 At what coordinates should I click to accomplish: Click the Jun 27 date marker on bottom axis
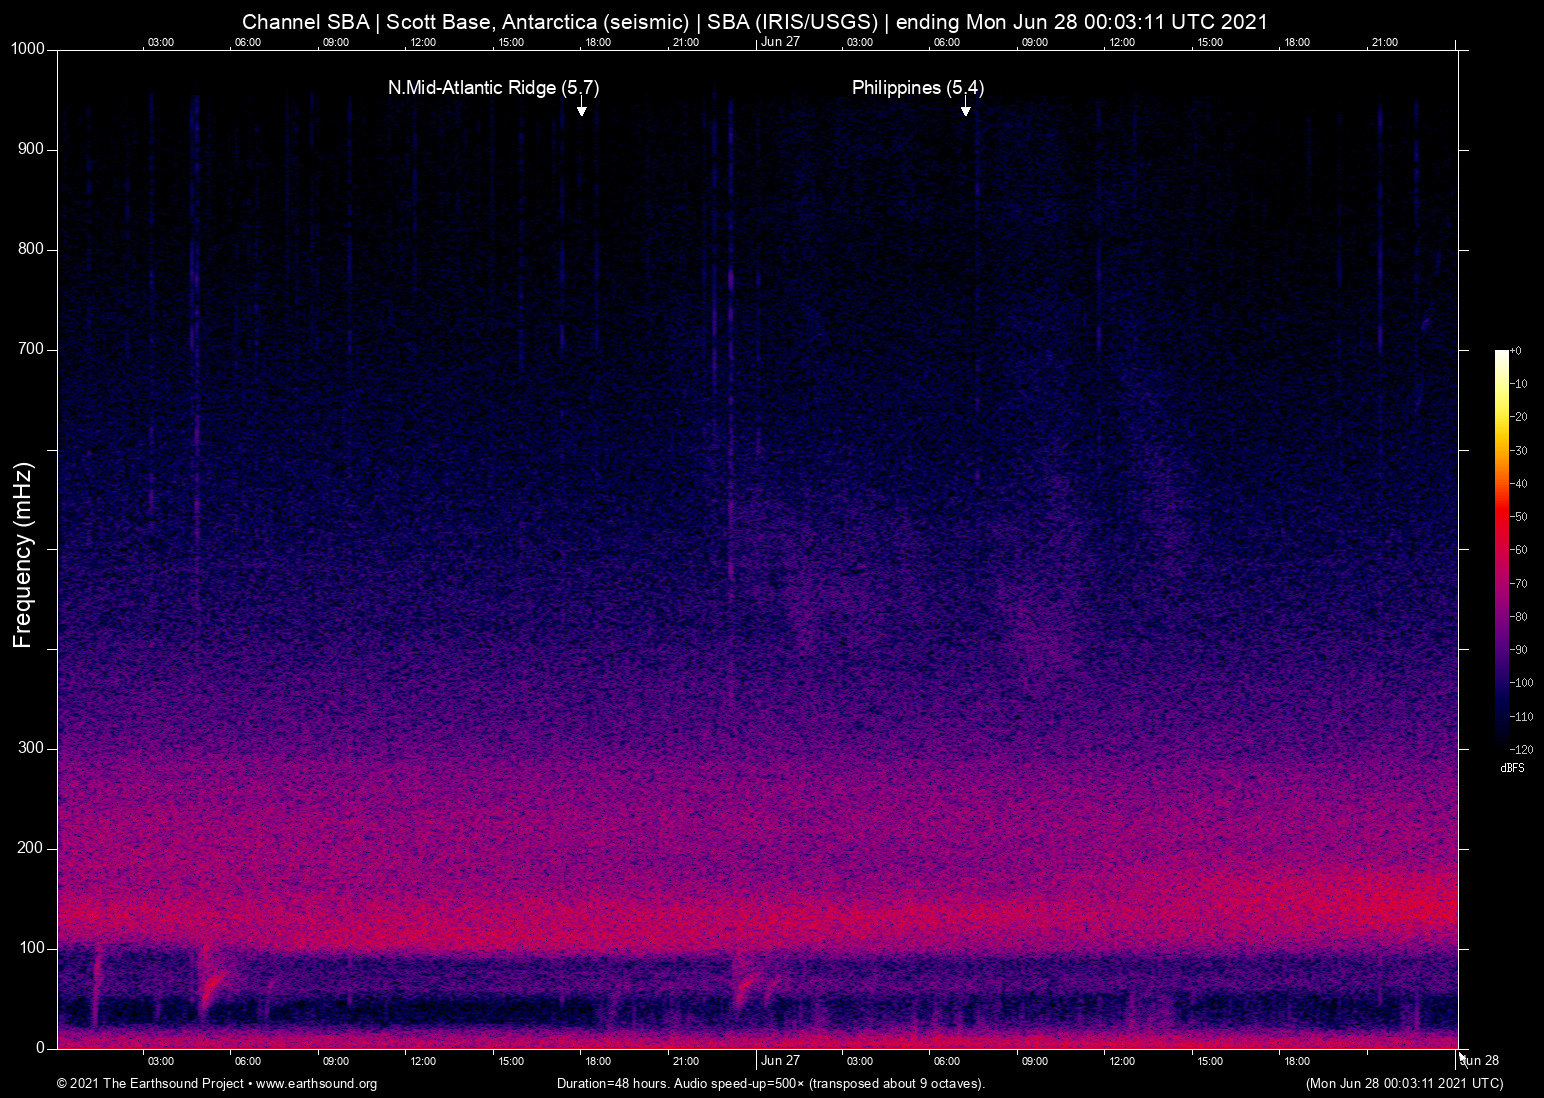coord(780,1060)
